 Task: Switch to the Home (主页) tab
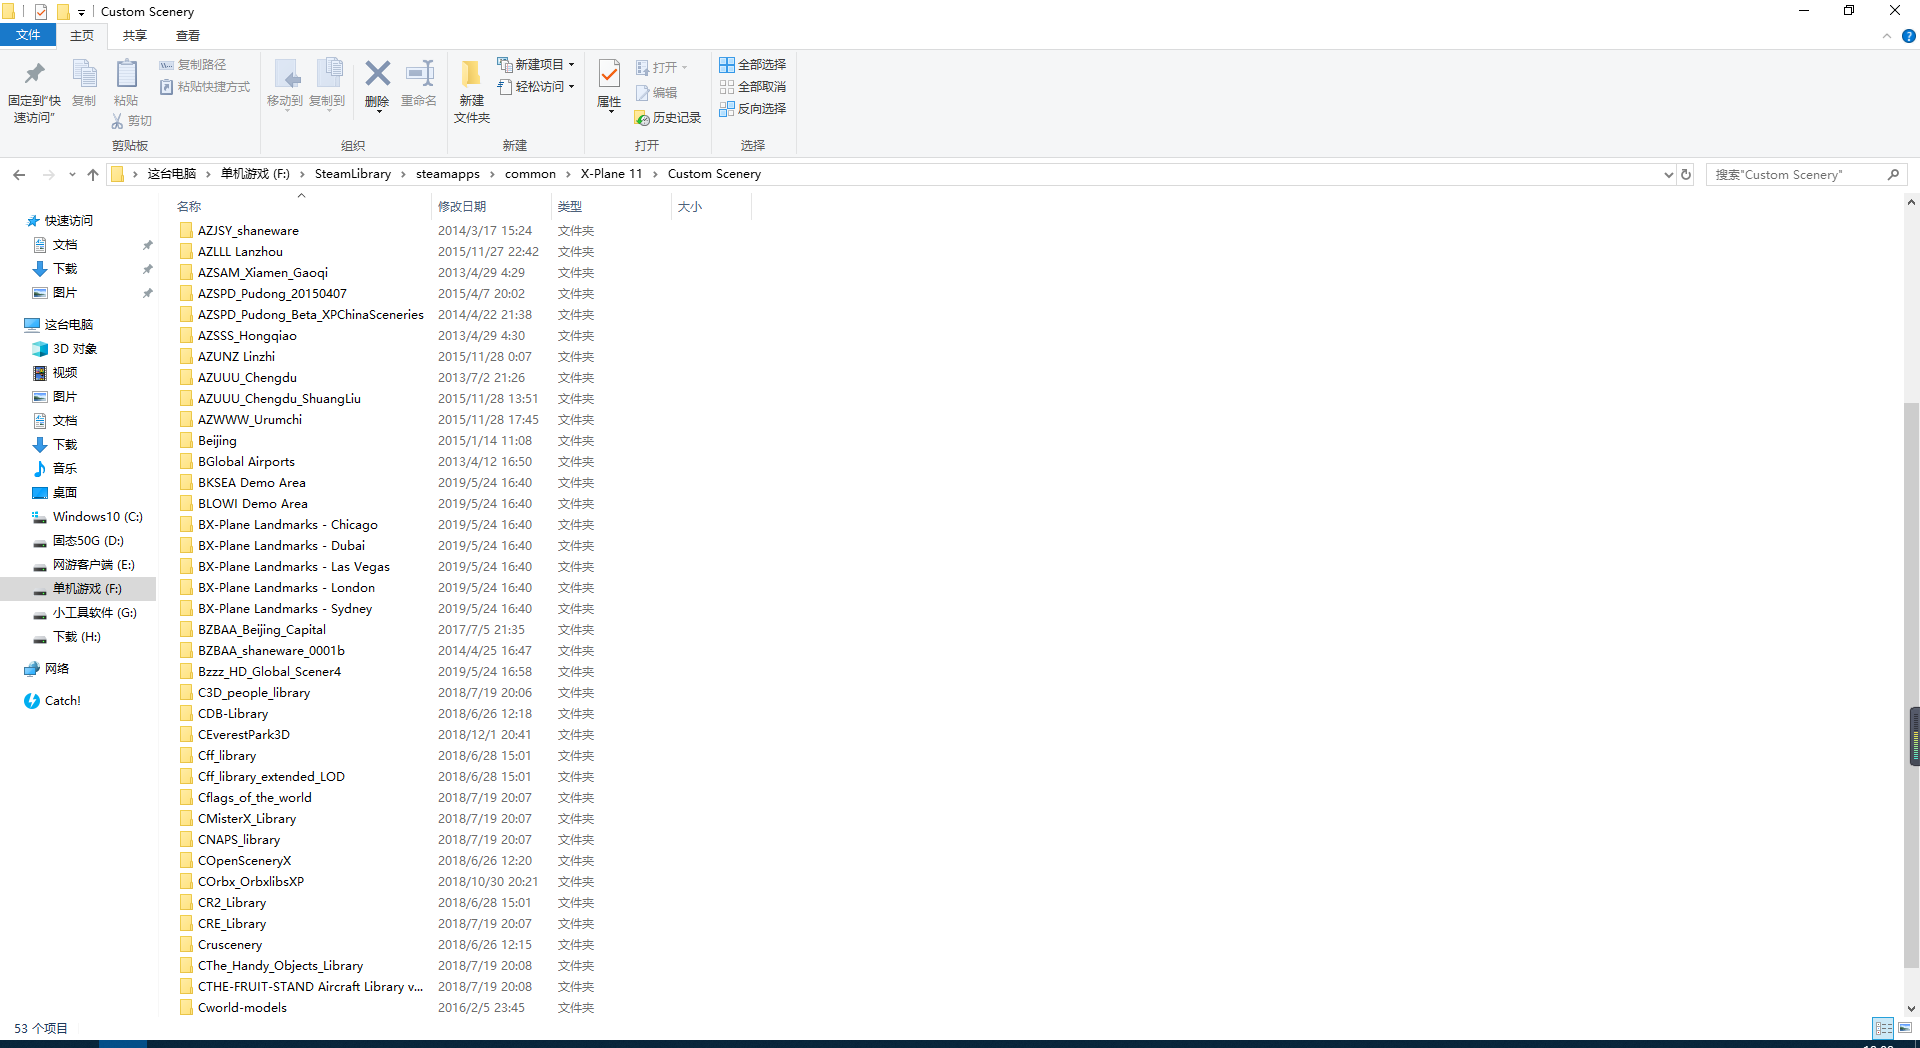click(82, 35)
